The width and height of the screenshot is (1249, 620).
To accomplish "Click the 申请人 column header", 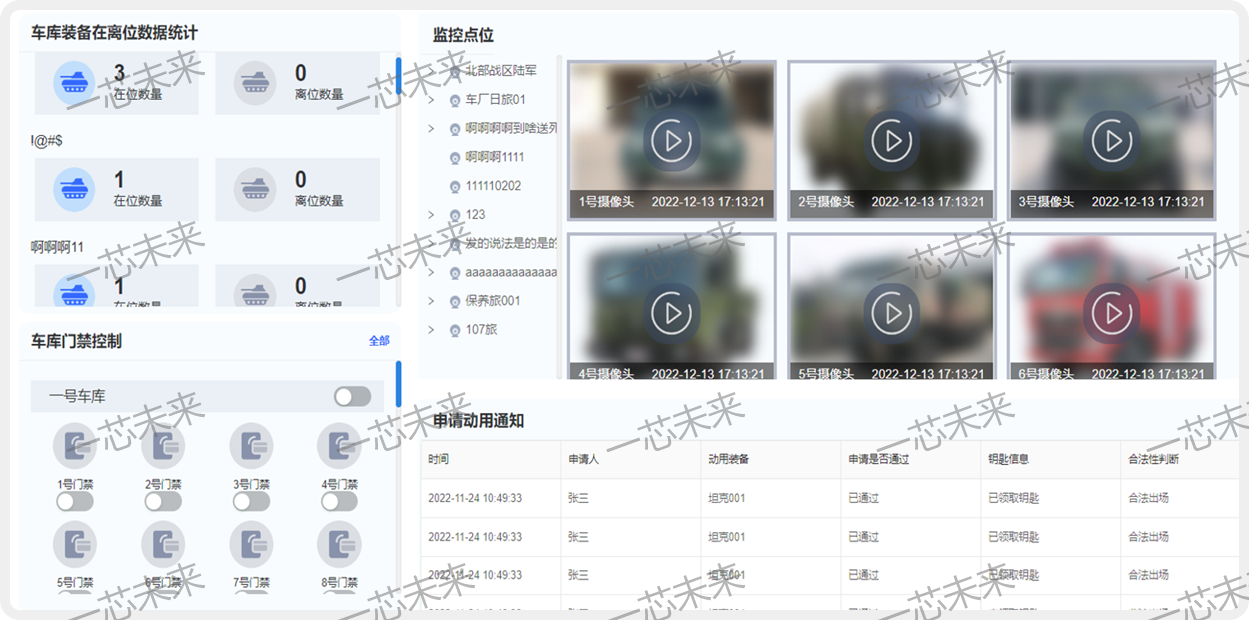I will point(583,459).
